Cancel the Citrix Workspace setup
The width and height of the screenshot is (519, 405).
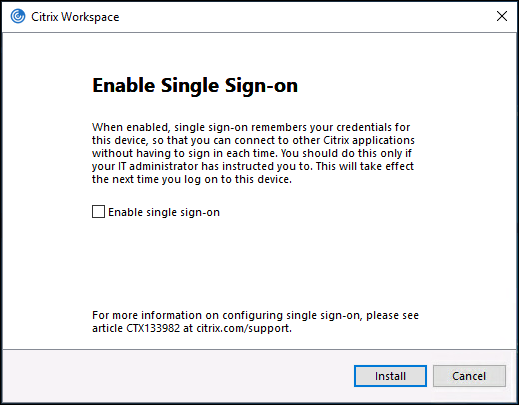click(x=469, y=376)
